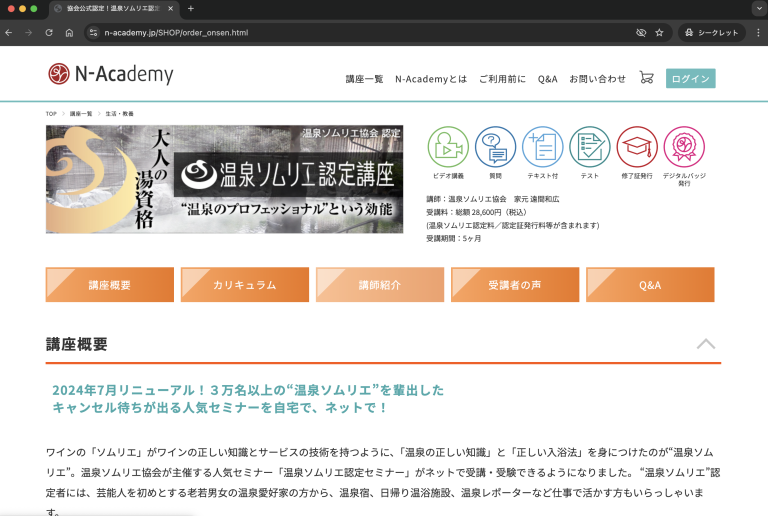Click the TOP breadcrumb link
768x516 pixels.
(51, 114)
